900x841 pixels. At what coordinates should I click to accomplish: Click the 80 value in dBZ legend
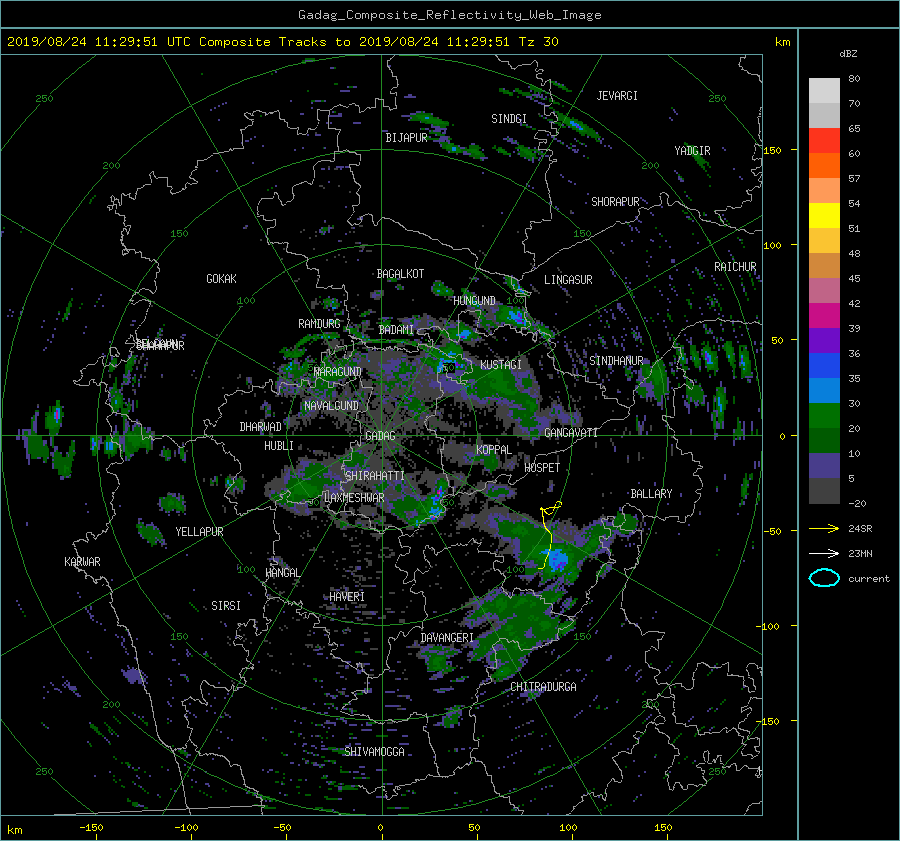(x=854, y=79)
